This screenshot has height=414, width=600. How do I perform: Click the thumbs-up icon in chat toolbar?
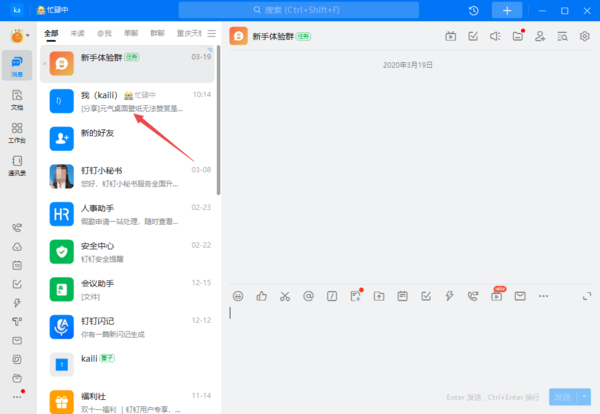tap(262, 296)
